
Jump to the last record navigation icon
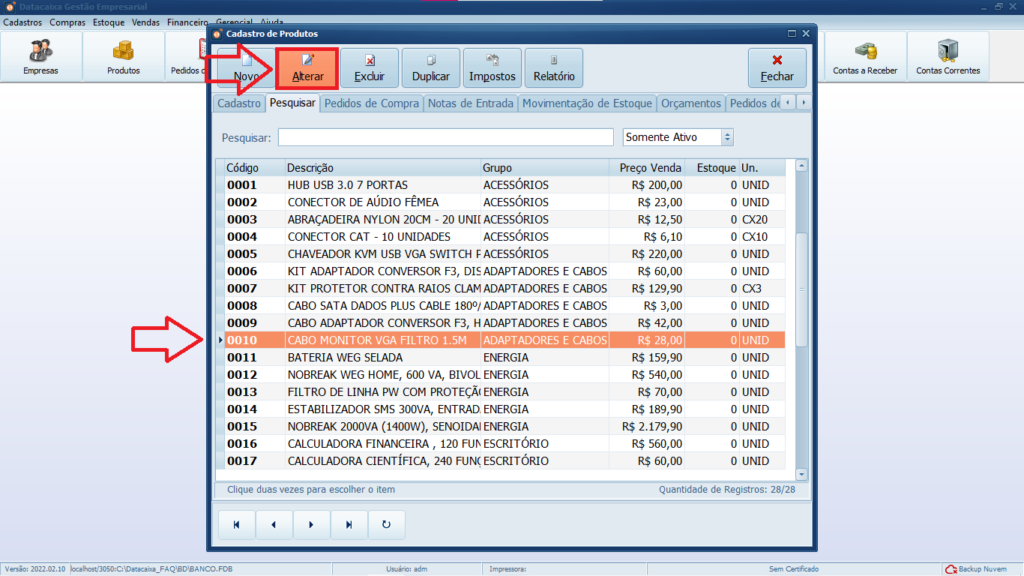348,523
